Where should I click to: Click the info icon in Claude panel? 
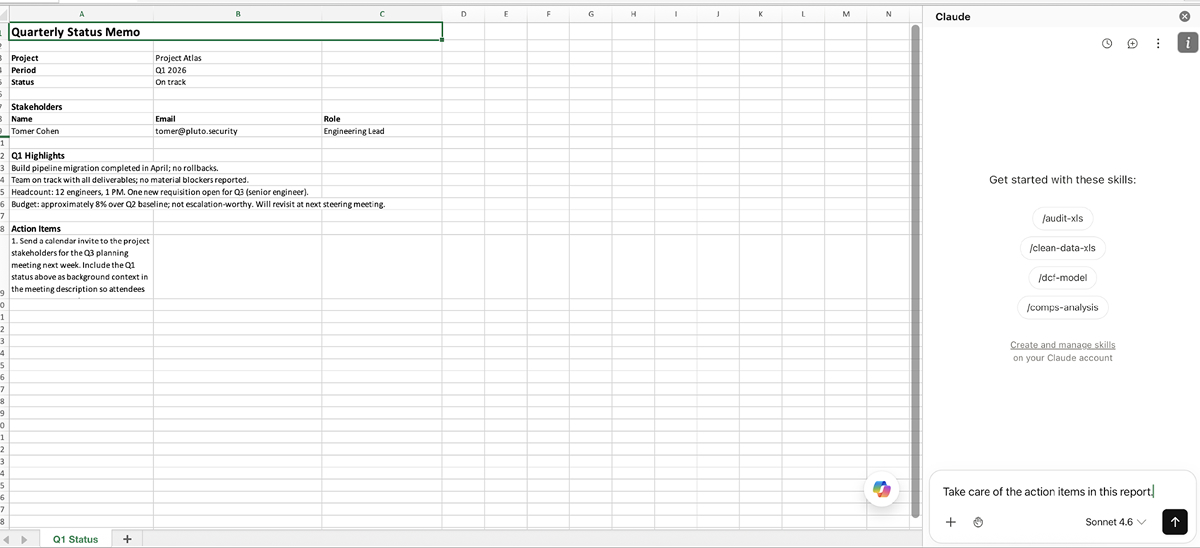(x=1185, y=42)
